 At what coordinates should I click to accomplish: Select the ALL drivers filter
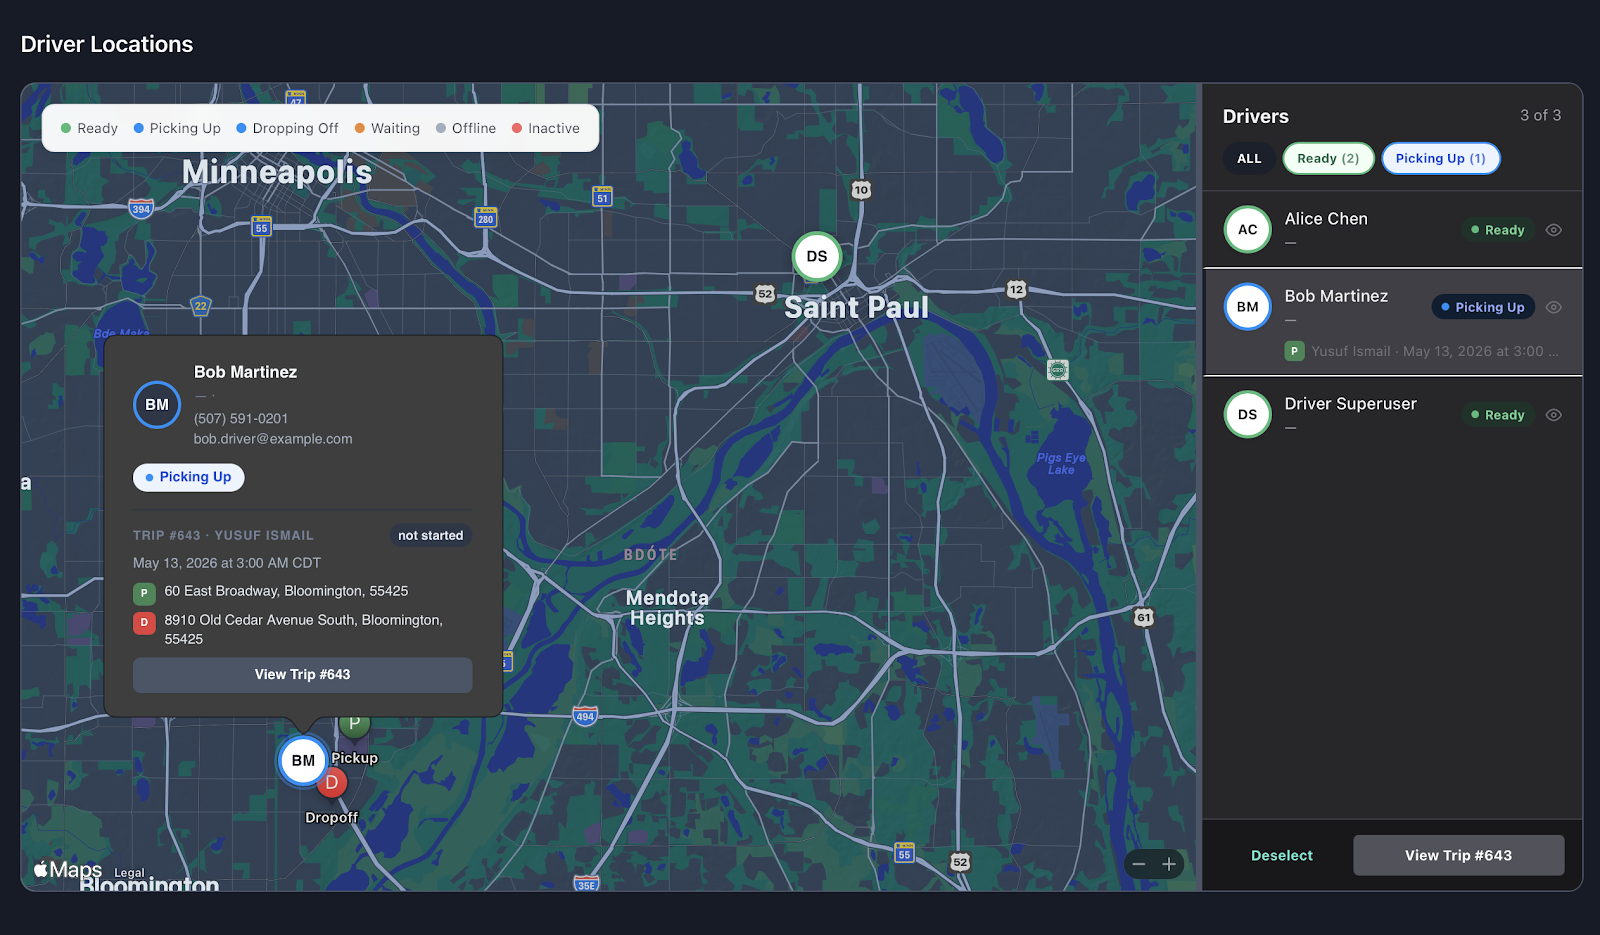[1249, 158]
